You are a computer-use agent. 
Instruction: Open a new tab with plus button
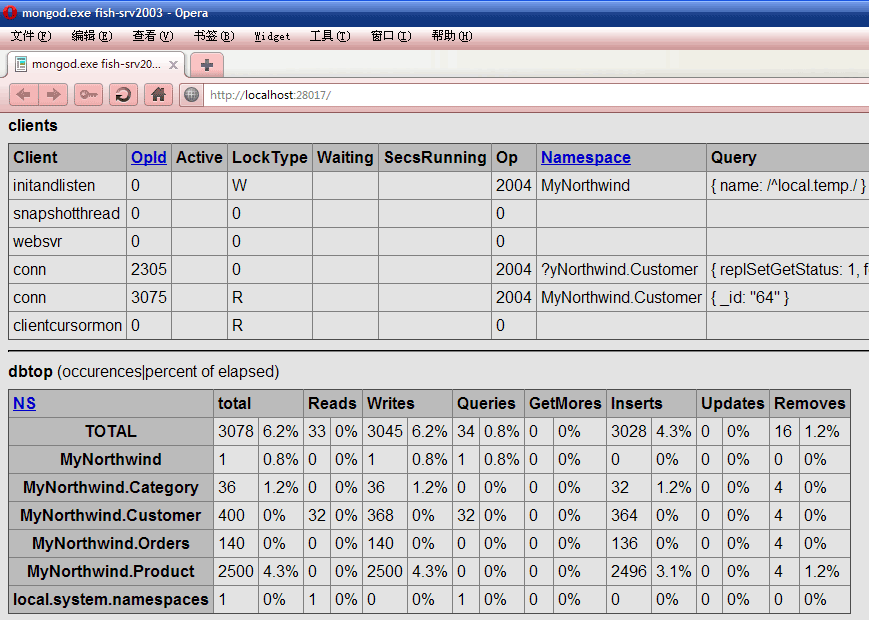(x=207, y=65)
